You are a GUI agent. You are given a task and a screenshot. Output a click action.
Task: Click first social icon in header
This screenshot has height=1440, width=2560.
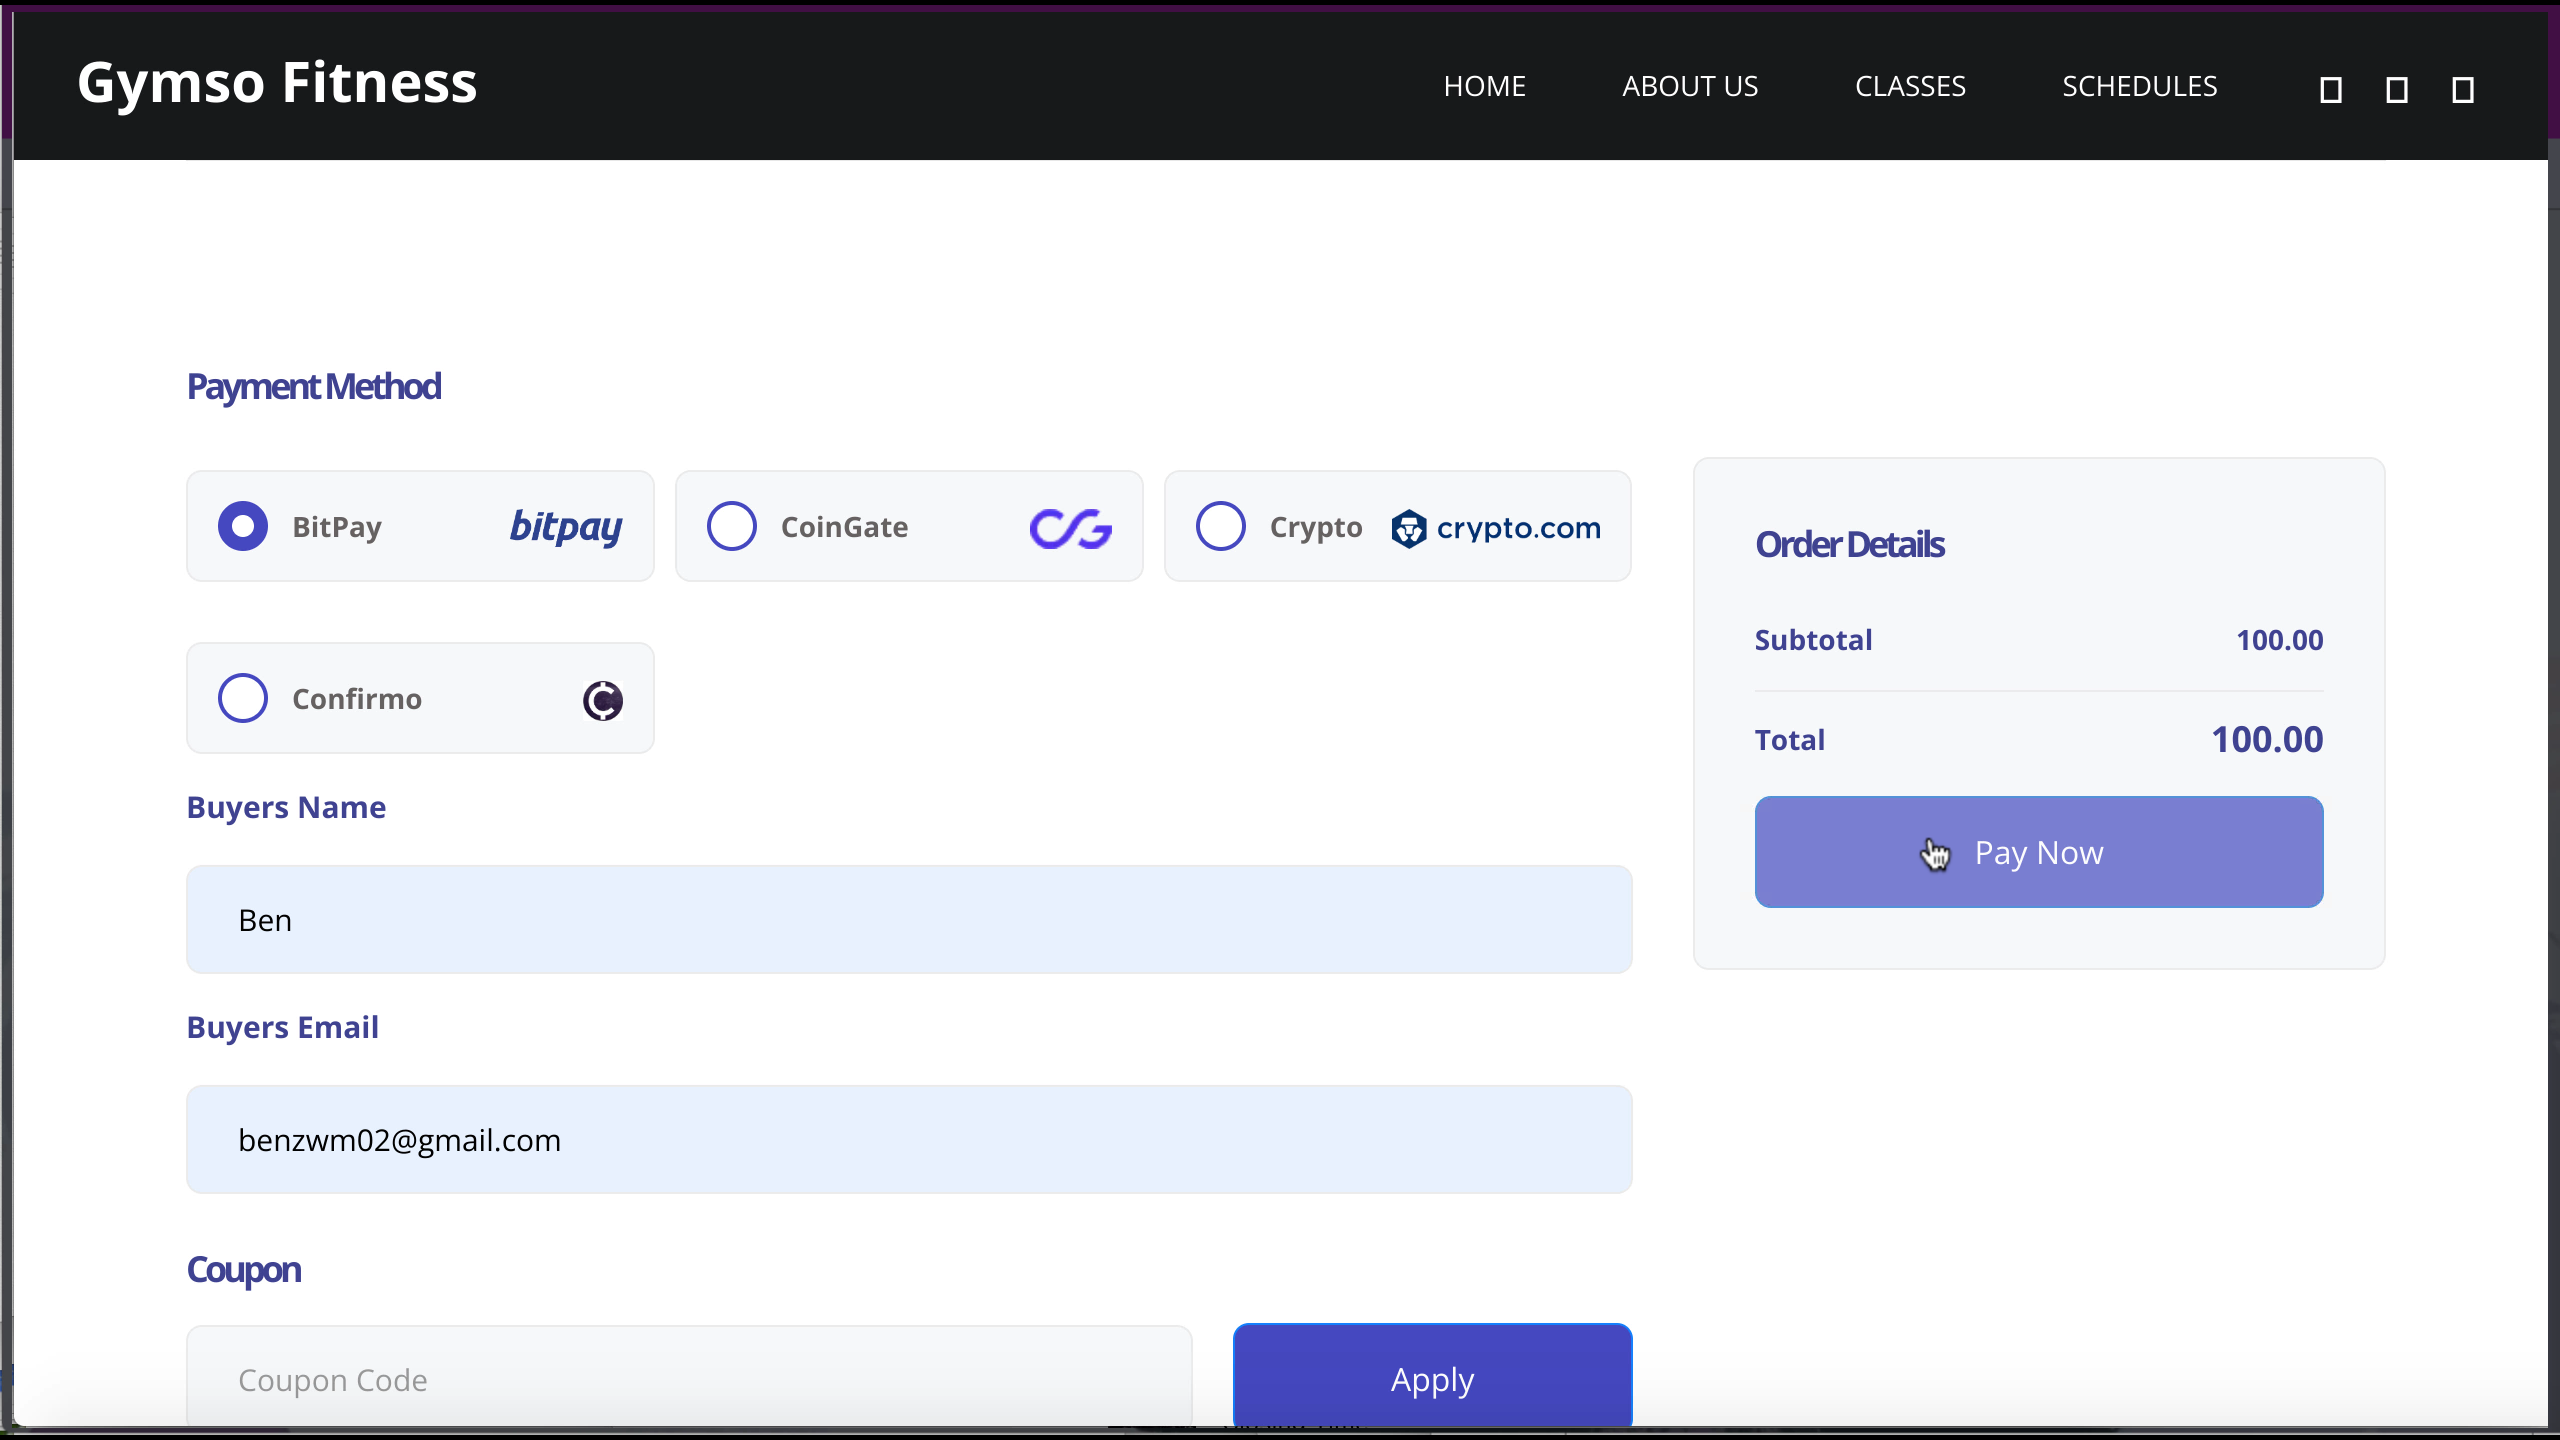pos(2331,90)
